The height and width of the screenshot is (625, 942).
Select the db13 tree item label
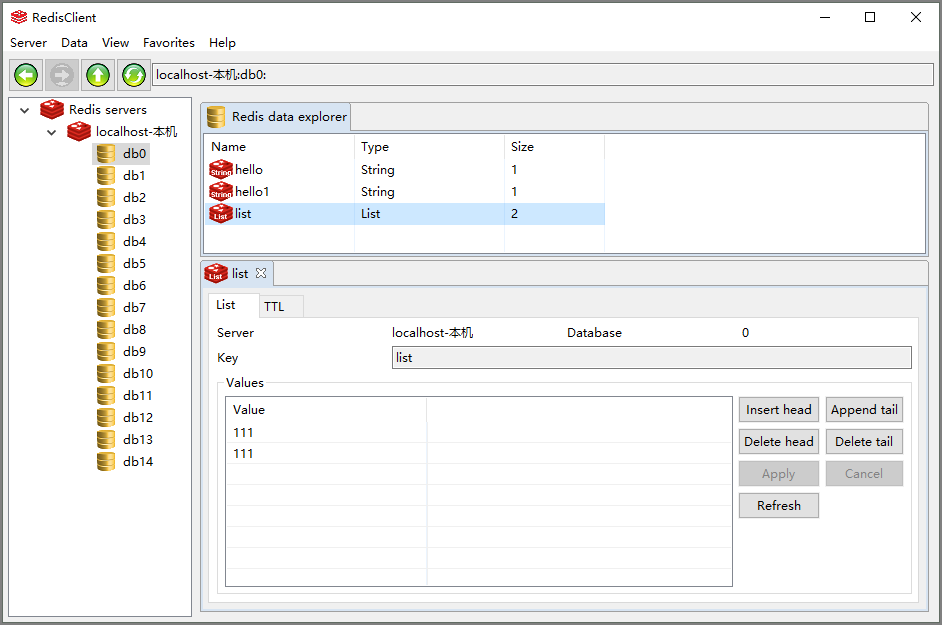(x=138, y=440)
